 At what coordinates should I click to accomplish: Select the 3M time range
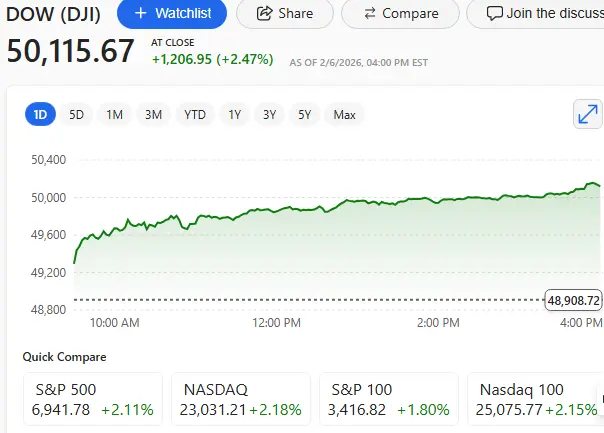click(x=153, y=114)
